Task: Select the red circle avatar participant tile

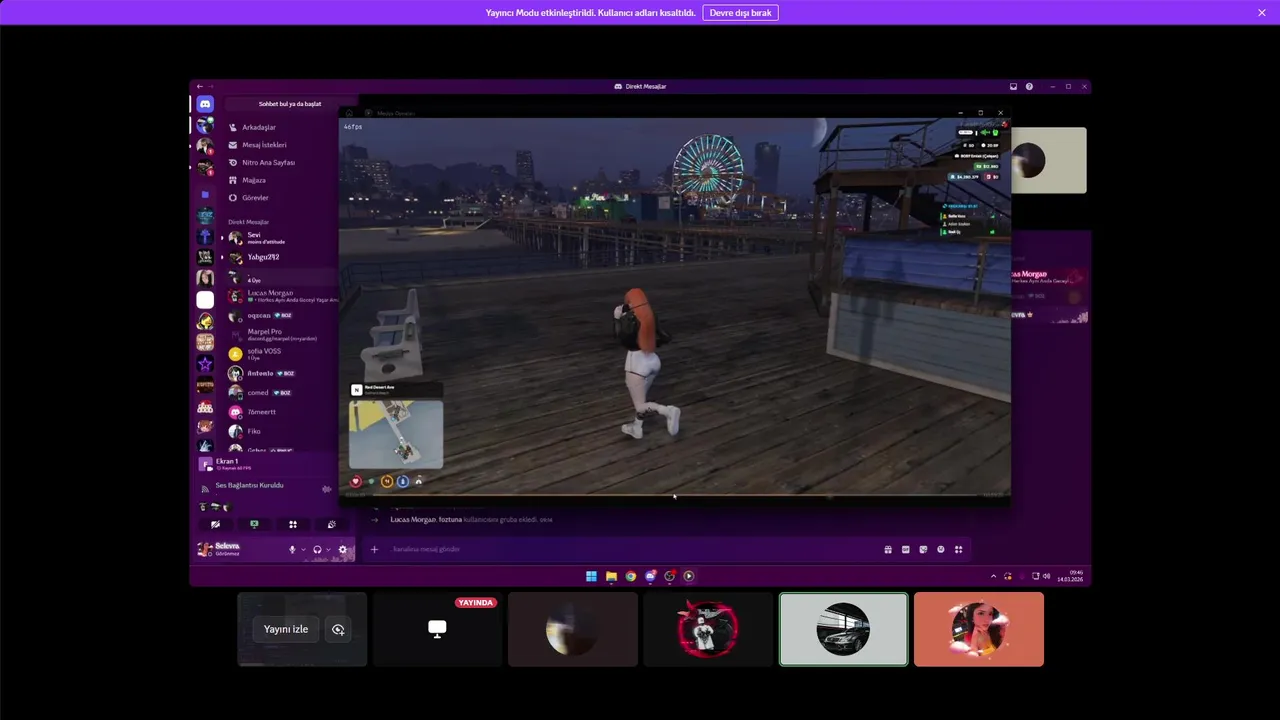Action: click(708, 629)
